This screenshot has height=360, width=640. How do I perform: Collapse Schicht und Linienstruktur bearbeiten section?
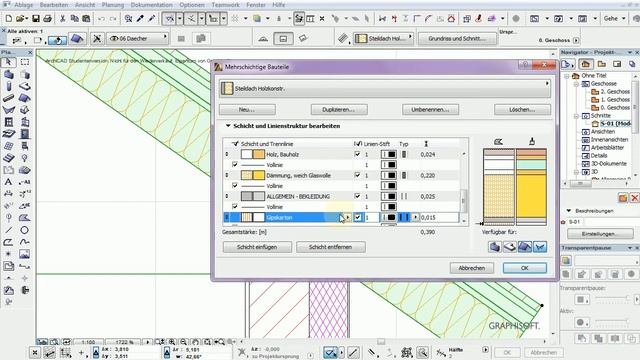point(228,126)
